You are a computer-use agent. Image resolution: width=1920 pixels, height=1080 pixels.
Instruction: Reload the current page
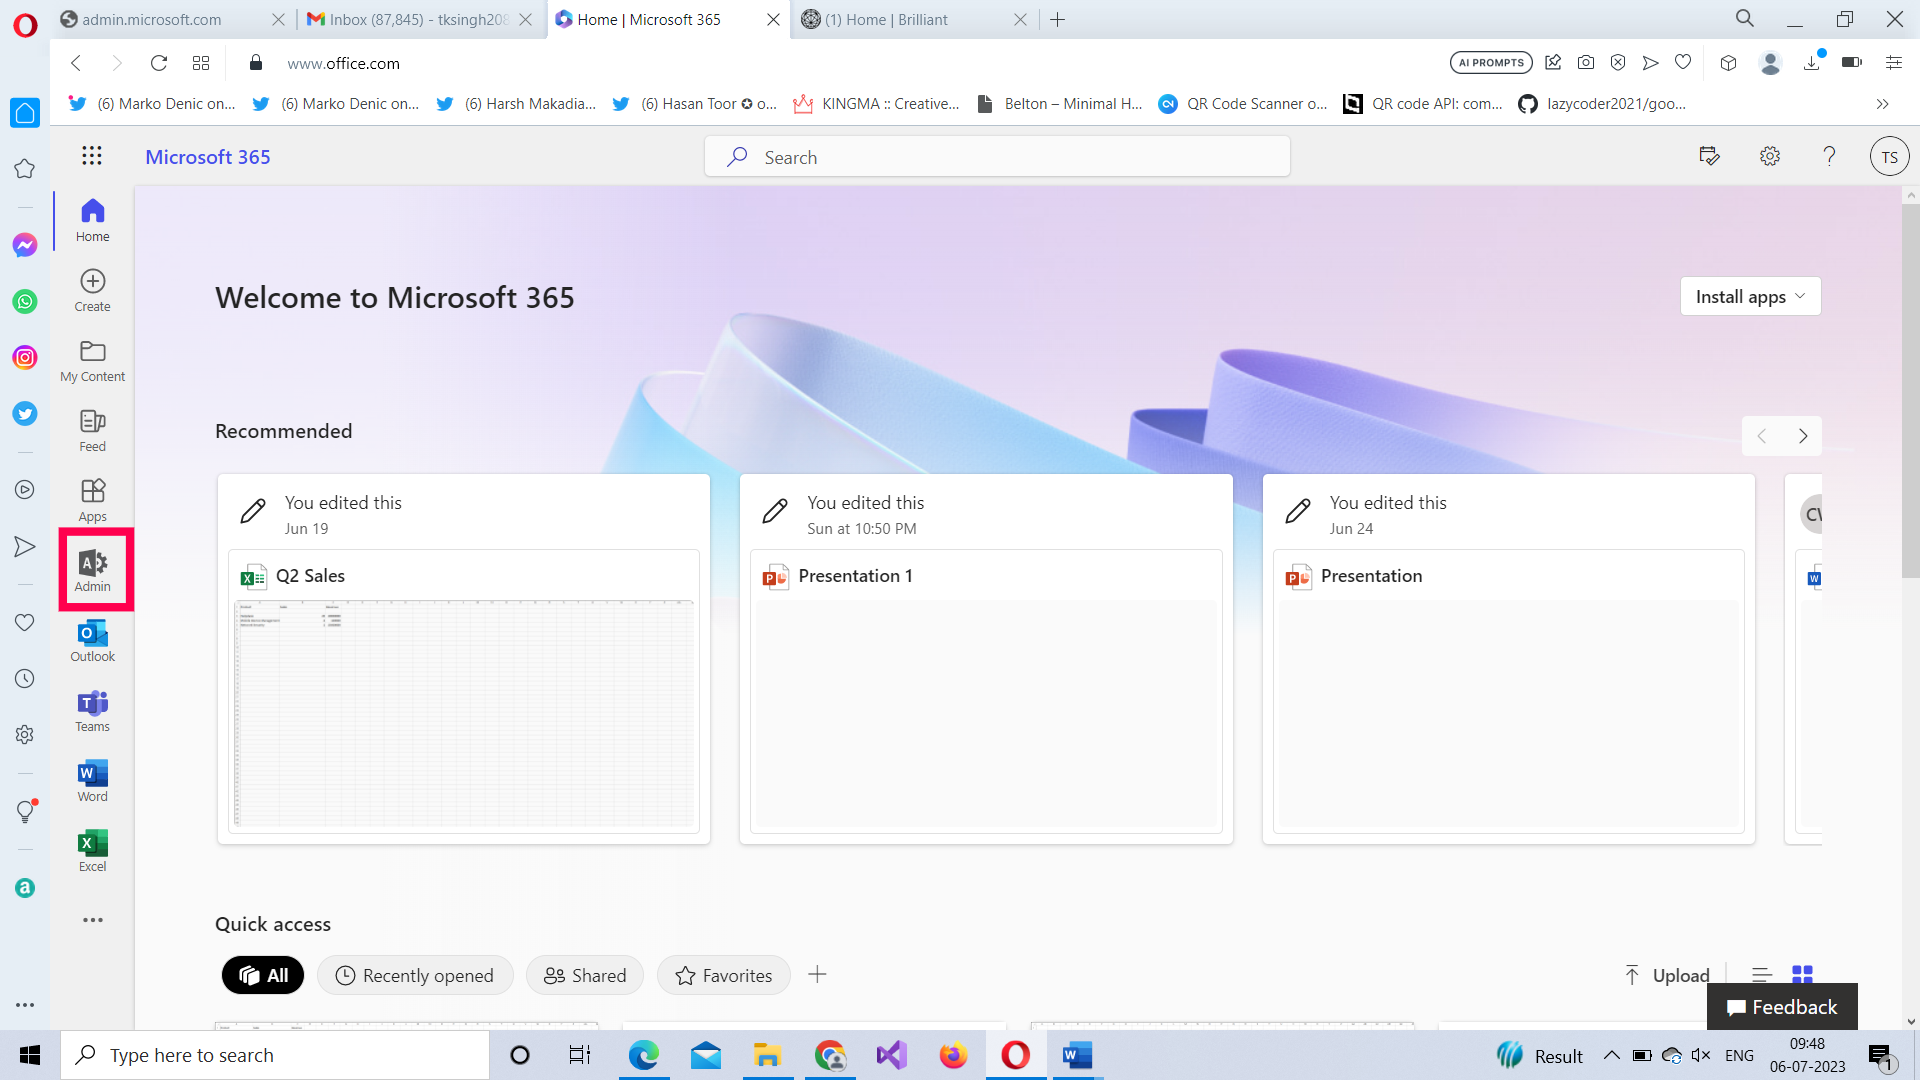pyautogui.click(x=158, y=63)
